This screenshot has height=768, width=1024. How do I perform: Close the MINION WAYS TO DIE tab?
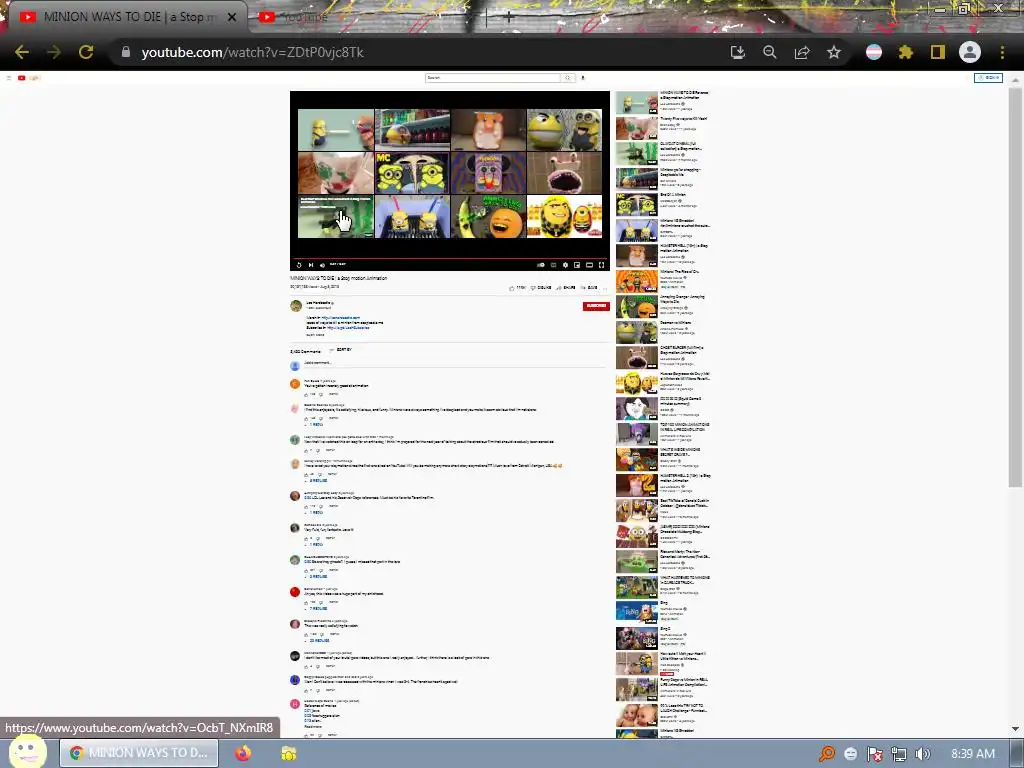(x=232, y=17)
